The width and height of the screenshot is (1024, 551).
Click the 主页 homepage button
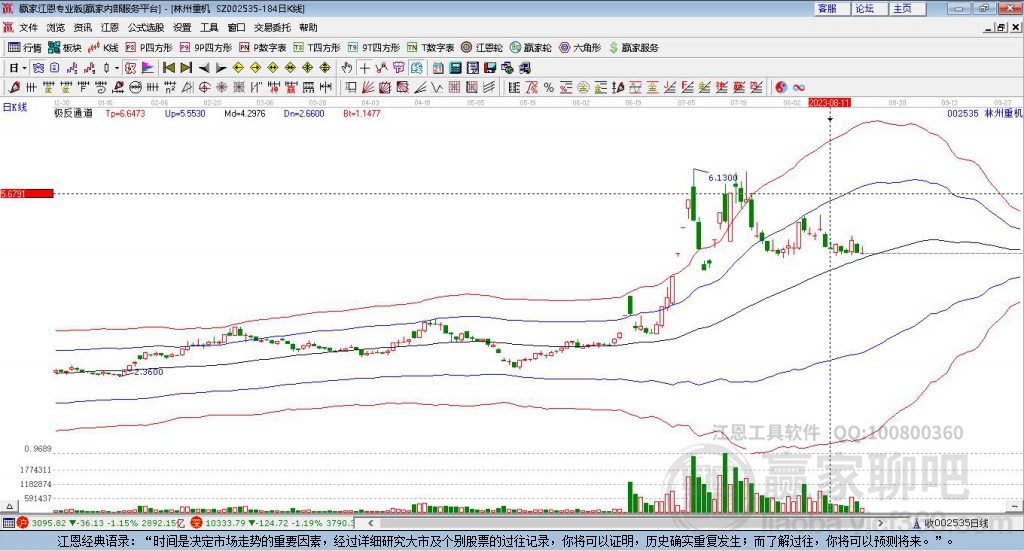click(907, 8)
